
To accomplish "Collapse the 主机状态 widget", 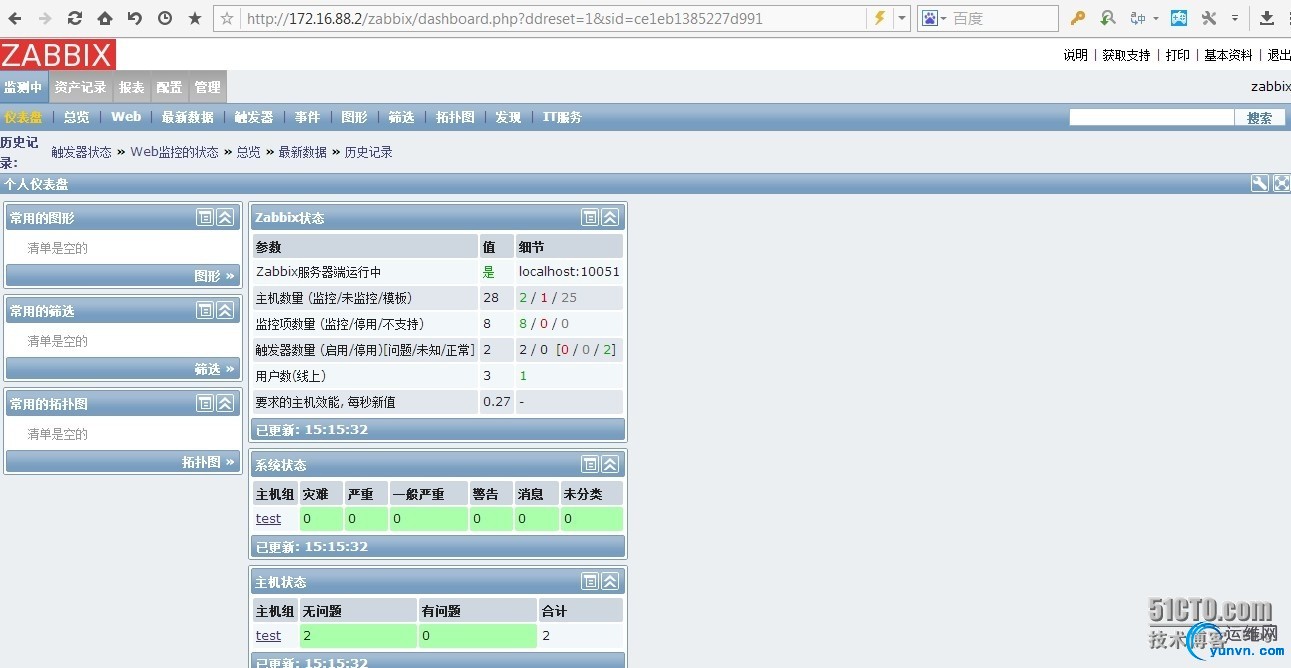I will (610, 581).
